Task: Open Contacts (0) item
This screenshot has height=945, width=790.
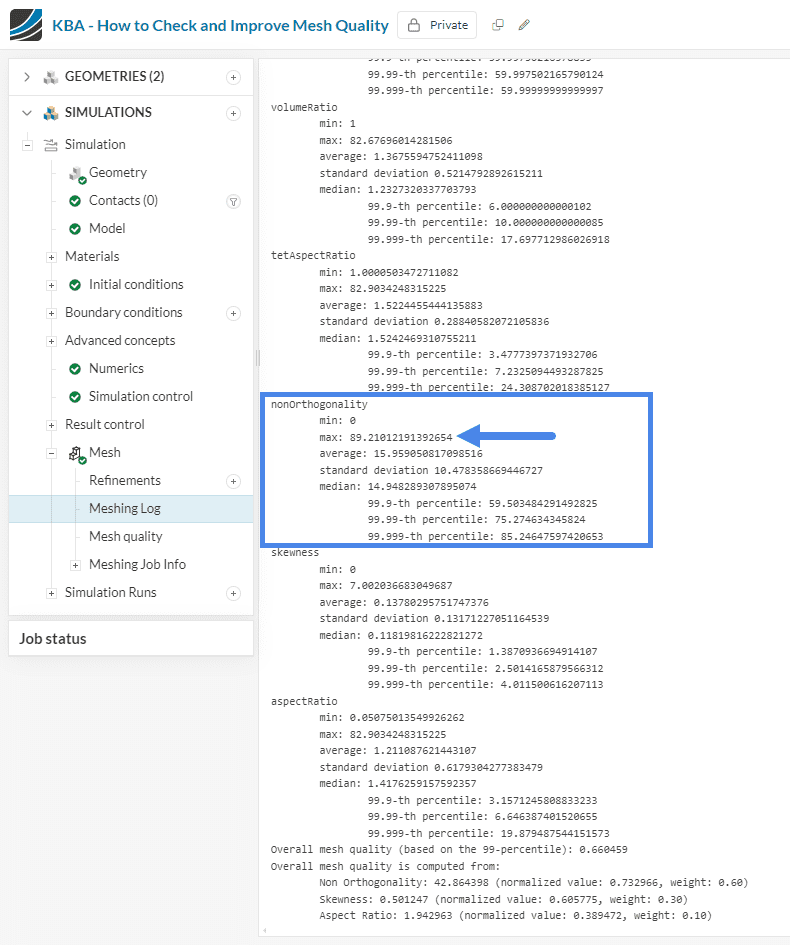Action: [123, 200]
